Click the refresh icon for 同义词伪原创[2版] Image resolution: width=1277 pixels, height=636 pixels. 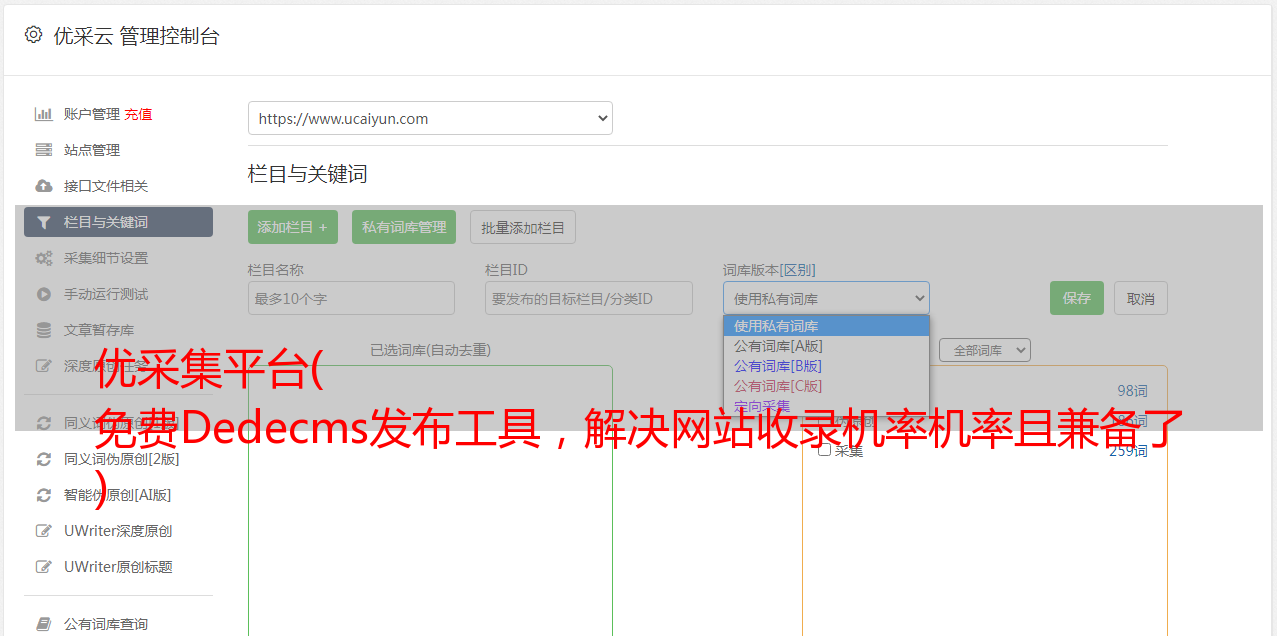click(x=44, y=459)
